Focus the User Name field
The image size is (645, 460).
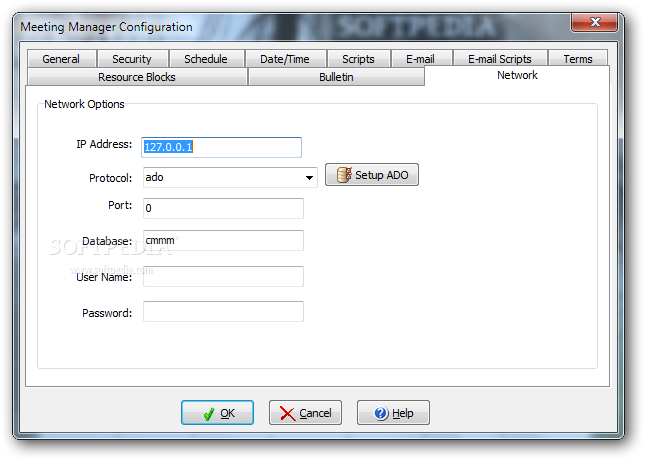tap(223, 276)
